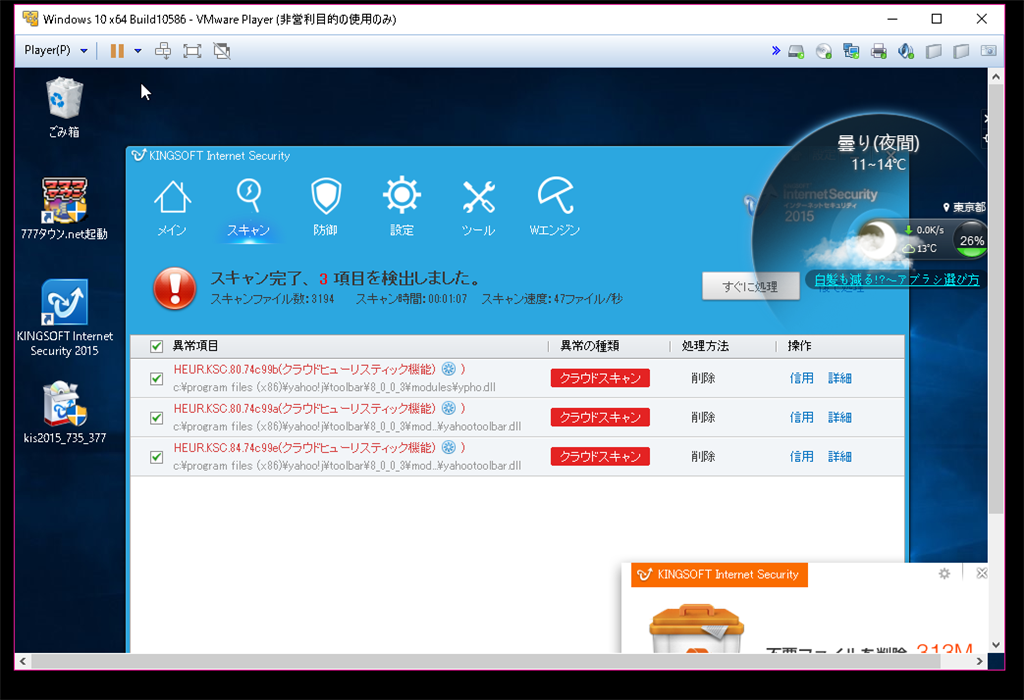Open the weather widget headline link
The width and height of the screenshot is (1024, 700).
point(897,279)
